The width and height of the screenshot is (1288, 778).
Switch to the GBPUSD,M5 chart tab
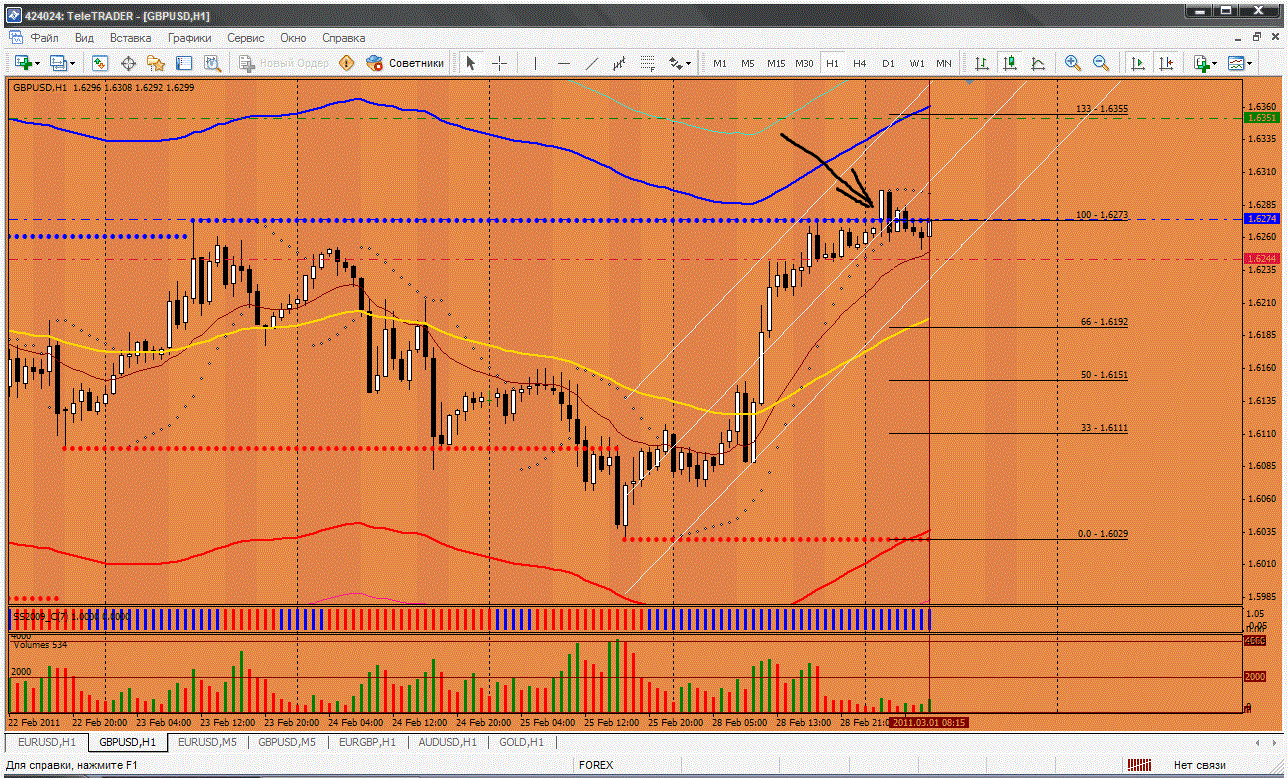(287, 742)
